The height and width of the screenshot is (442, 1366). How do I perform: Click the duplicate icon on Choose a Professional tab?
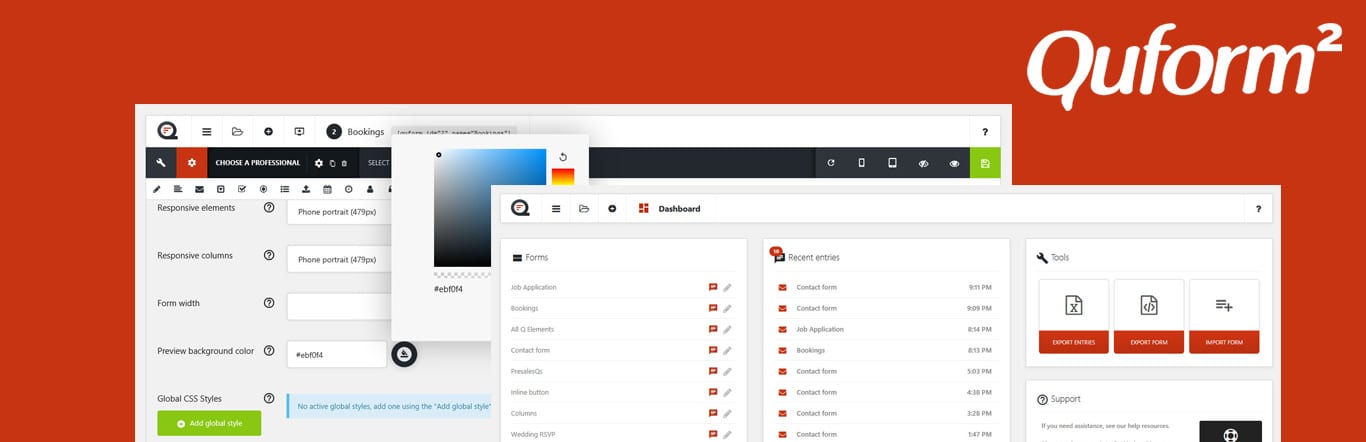[333, 163]
